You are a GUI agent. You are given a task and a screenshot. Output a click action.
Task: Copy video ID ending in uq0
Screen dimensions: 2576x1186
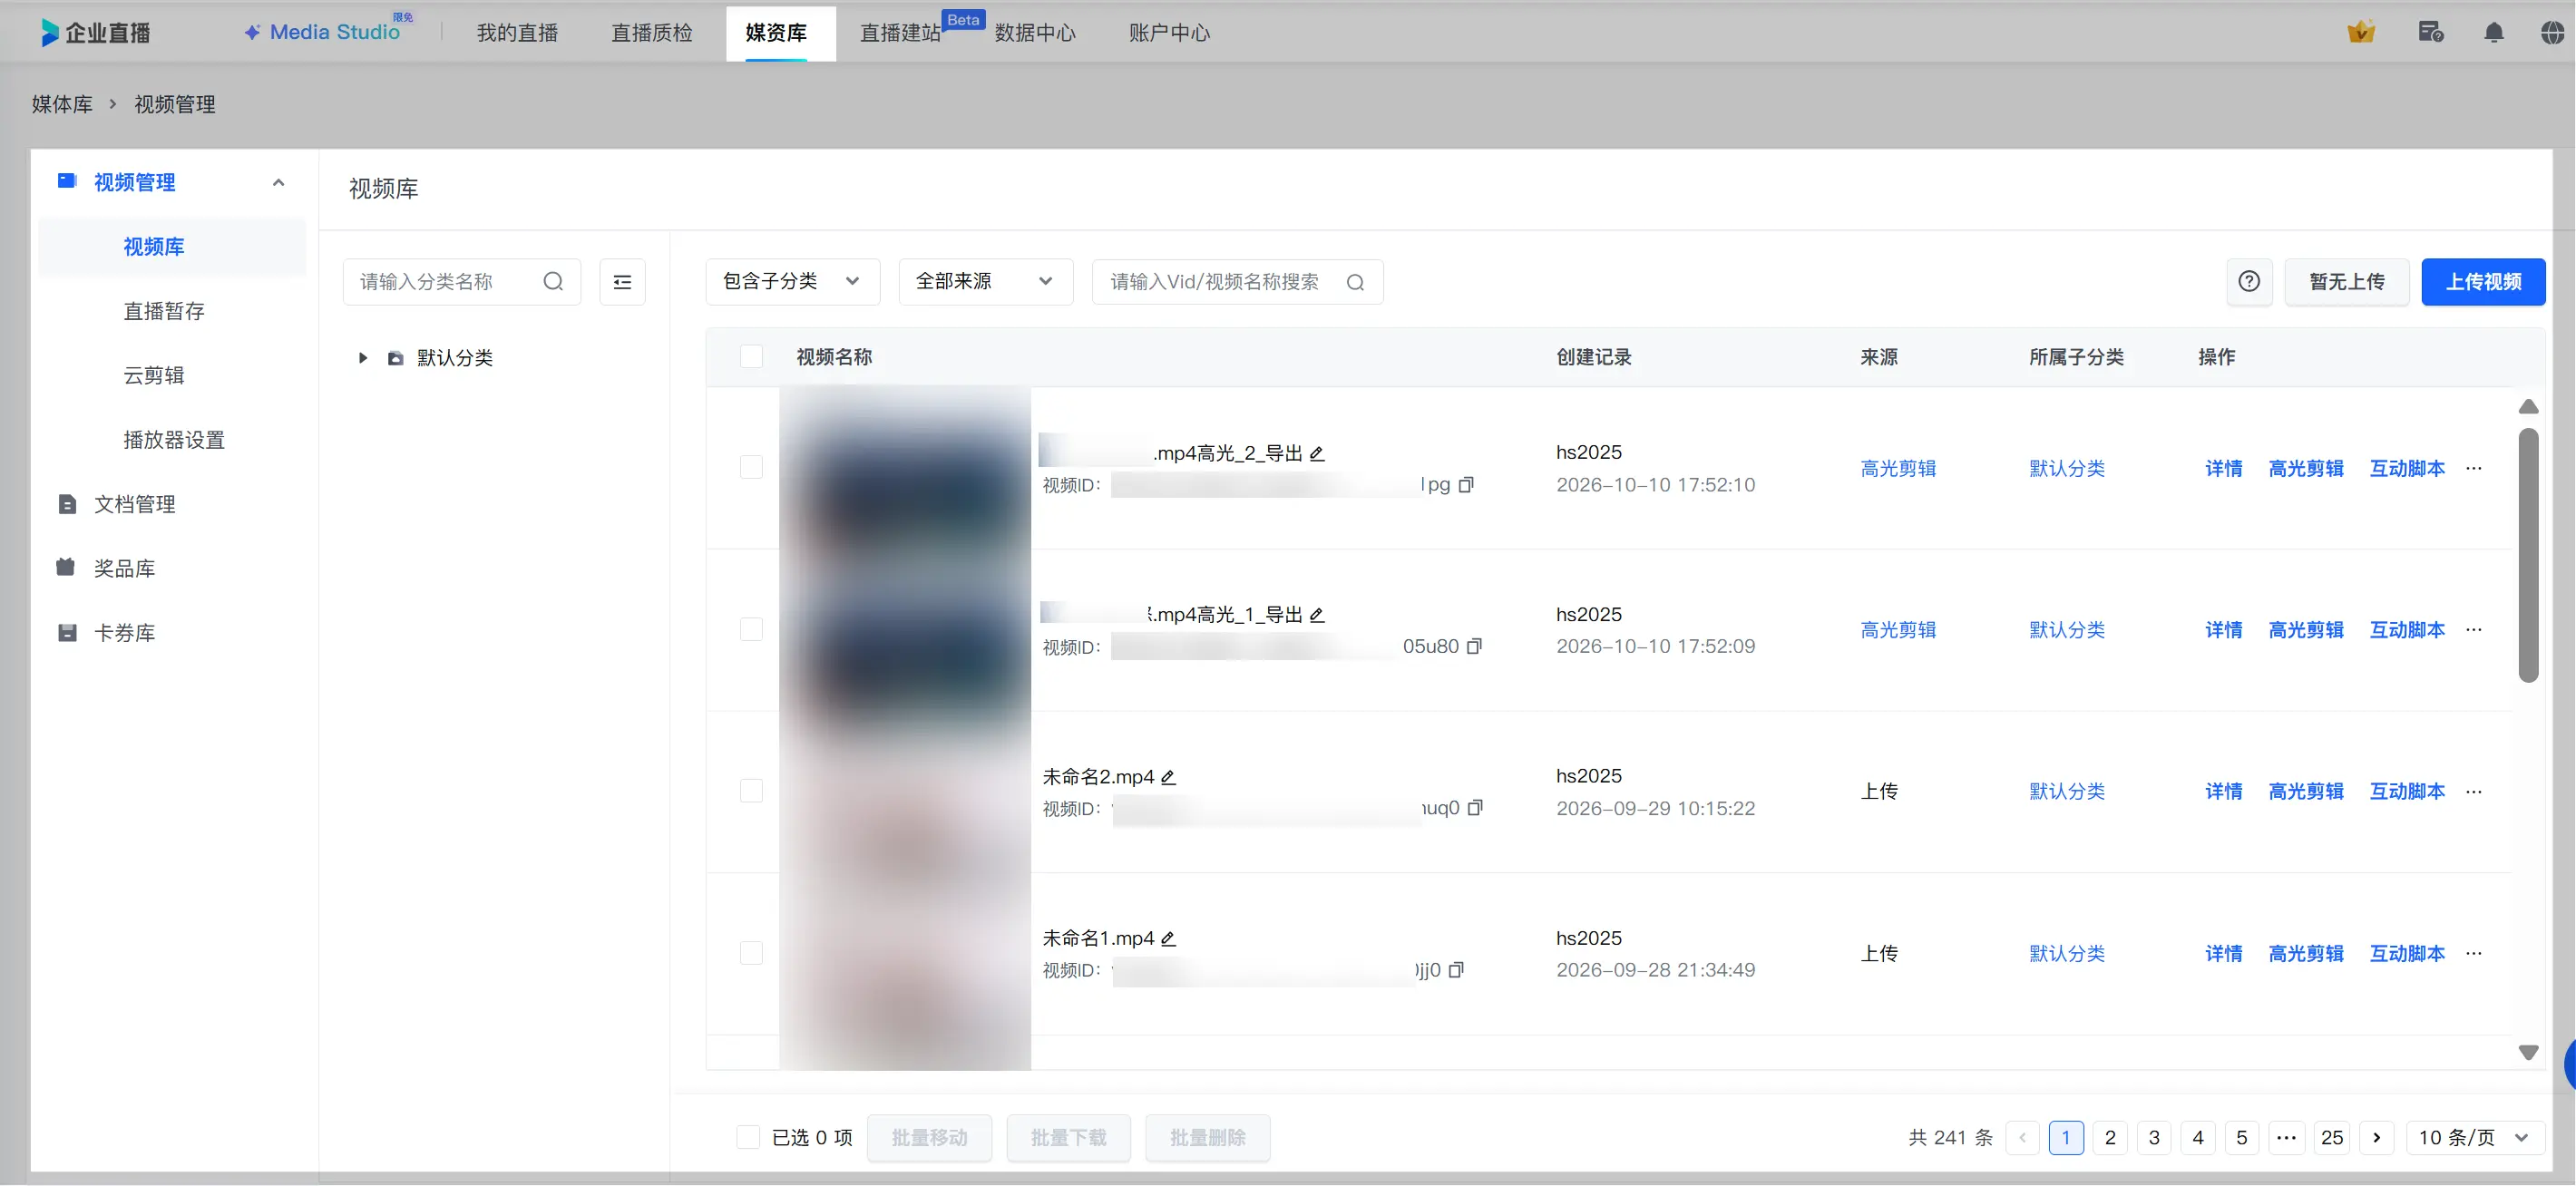1475,808
